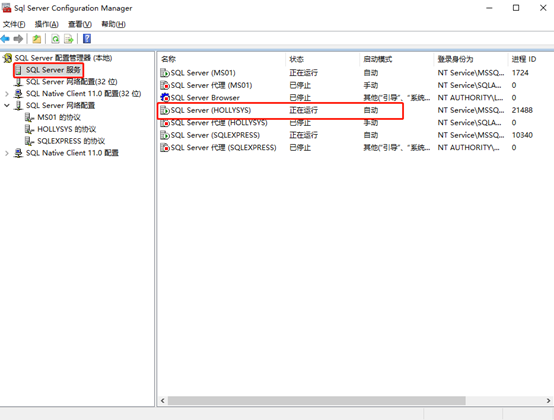Click the SQL Server 代理 (SQLEXPRESS) icon
The width and height of the screenshot is (554, 420).
(x=165, y=147)
